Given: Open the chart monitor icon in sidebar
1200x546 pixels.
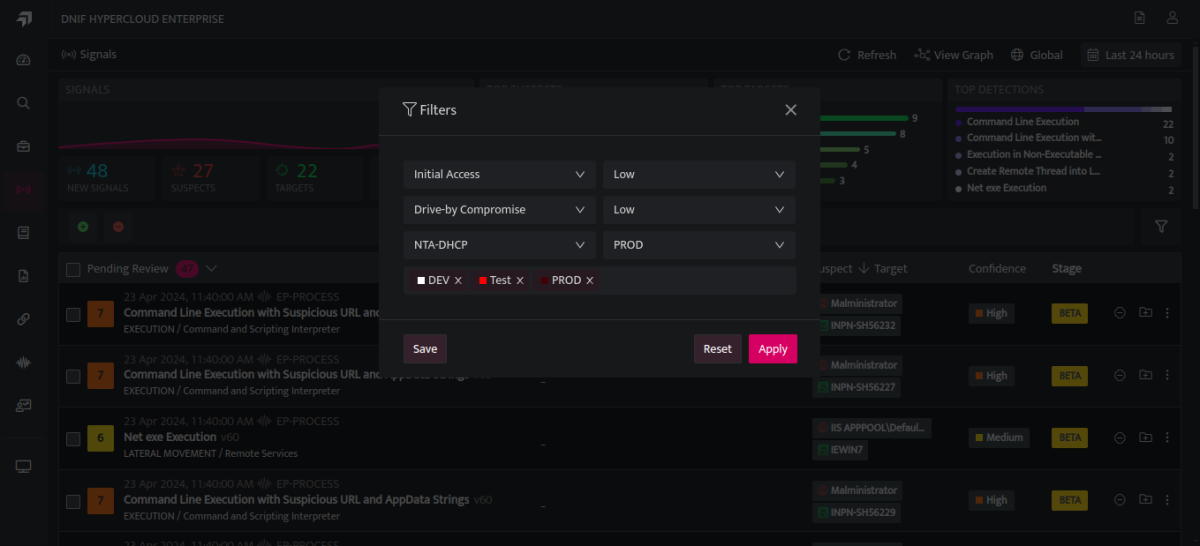Looking at the screenshot, I should [24, 406].
